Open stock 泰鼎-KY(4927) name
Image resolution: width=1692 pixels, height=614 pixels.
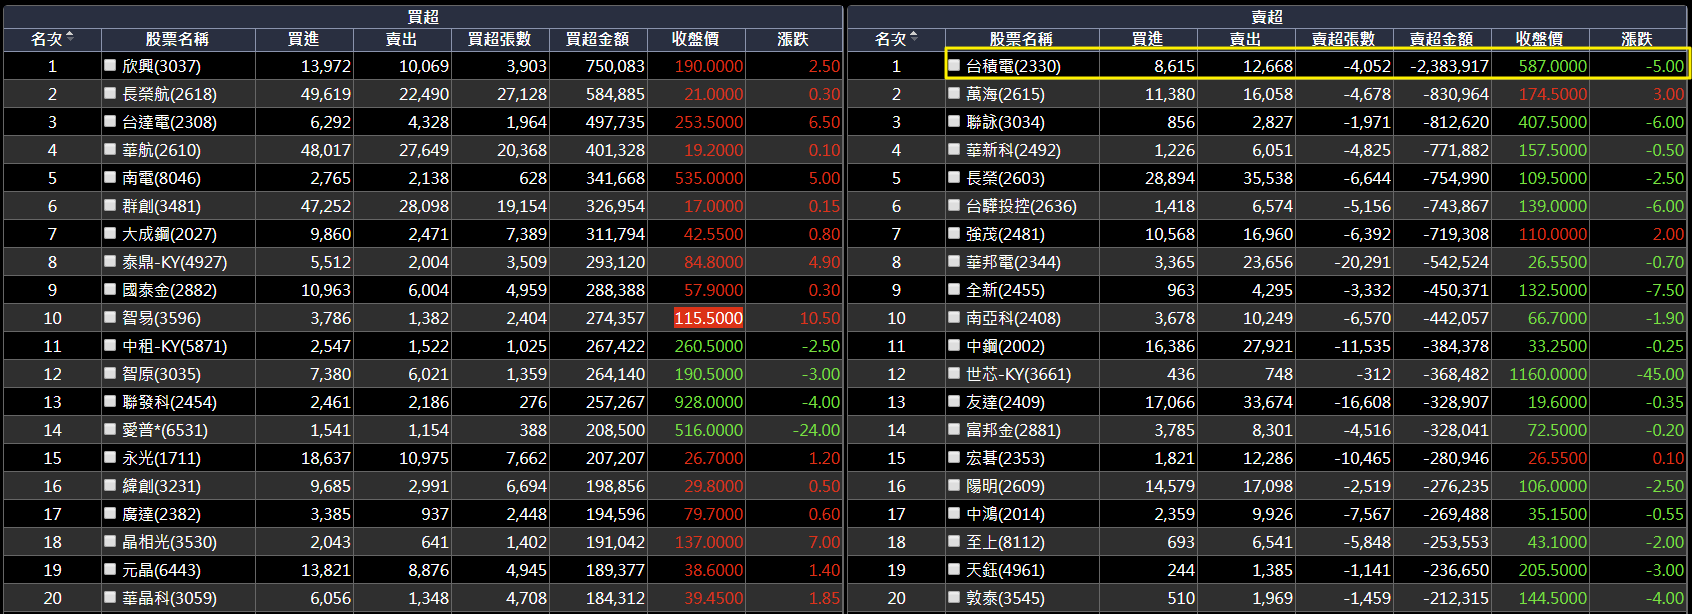(x=175, y=262)
